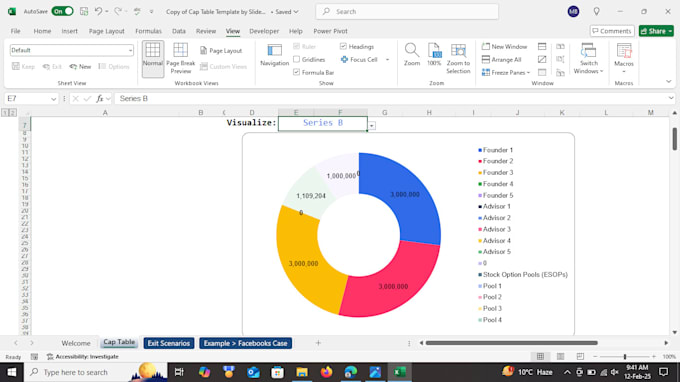The width and height of the screenshot is (680, 382).
Task: Launch Firefox from the taskbar
Action: point(326,372)
